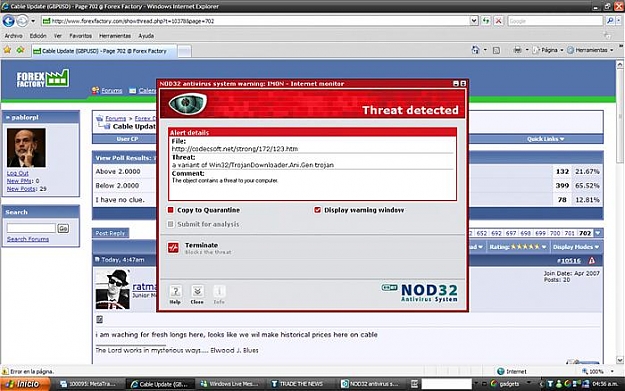Click the browser address bar

pos(256,21)
